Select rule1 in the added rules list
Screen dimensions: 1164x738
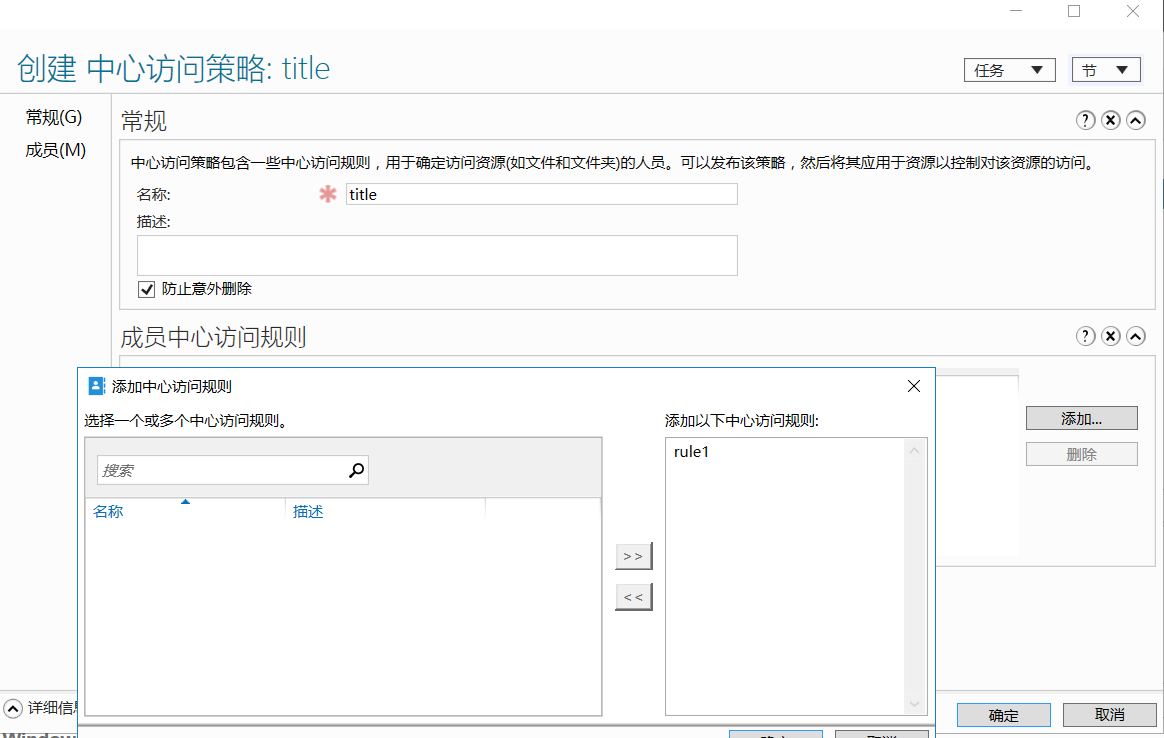tap(691, 452)
